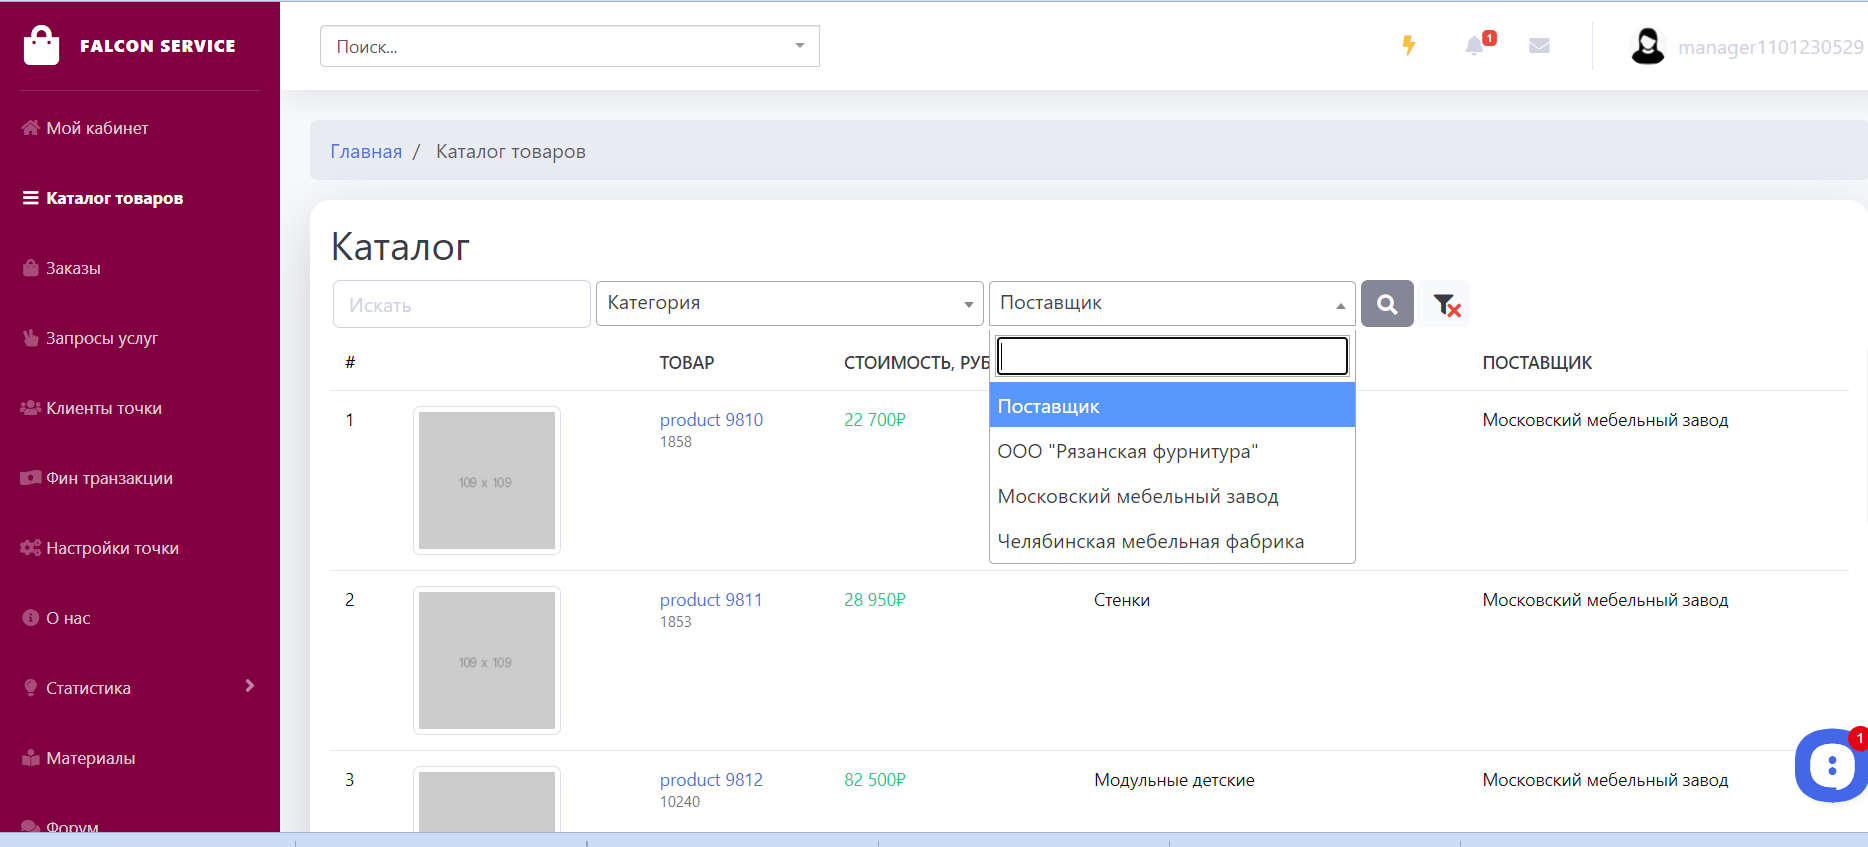
Task: Open Фин транзакции sidebar item
Action: click(109, 478)
